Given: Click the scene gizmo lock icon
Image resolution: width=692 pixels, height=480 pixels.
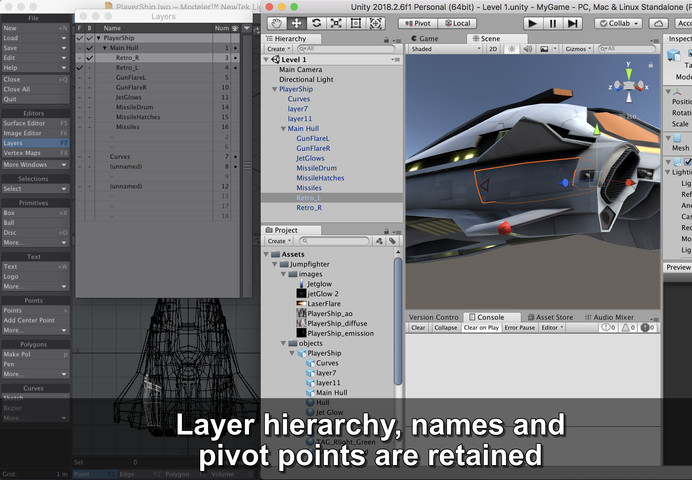Looking at the screenshot, I should click(650, 65).
